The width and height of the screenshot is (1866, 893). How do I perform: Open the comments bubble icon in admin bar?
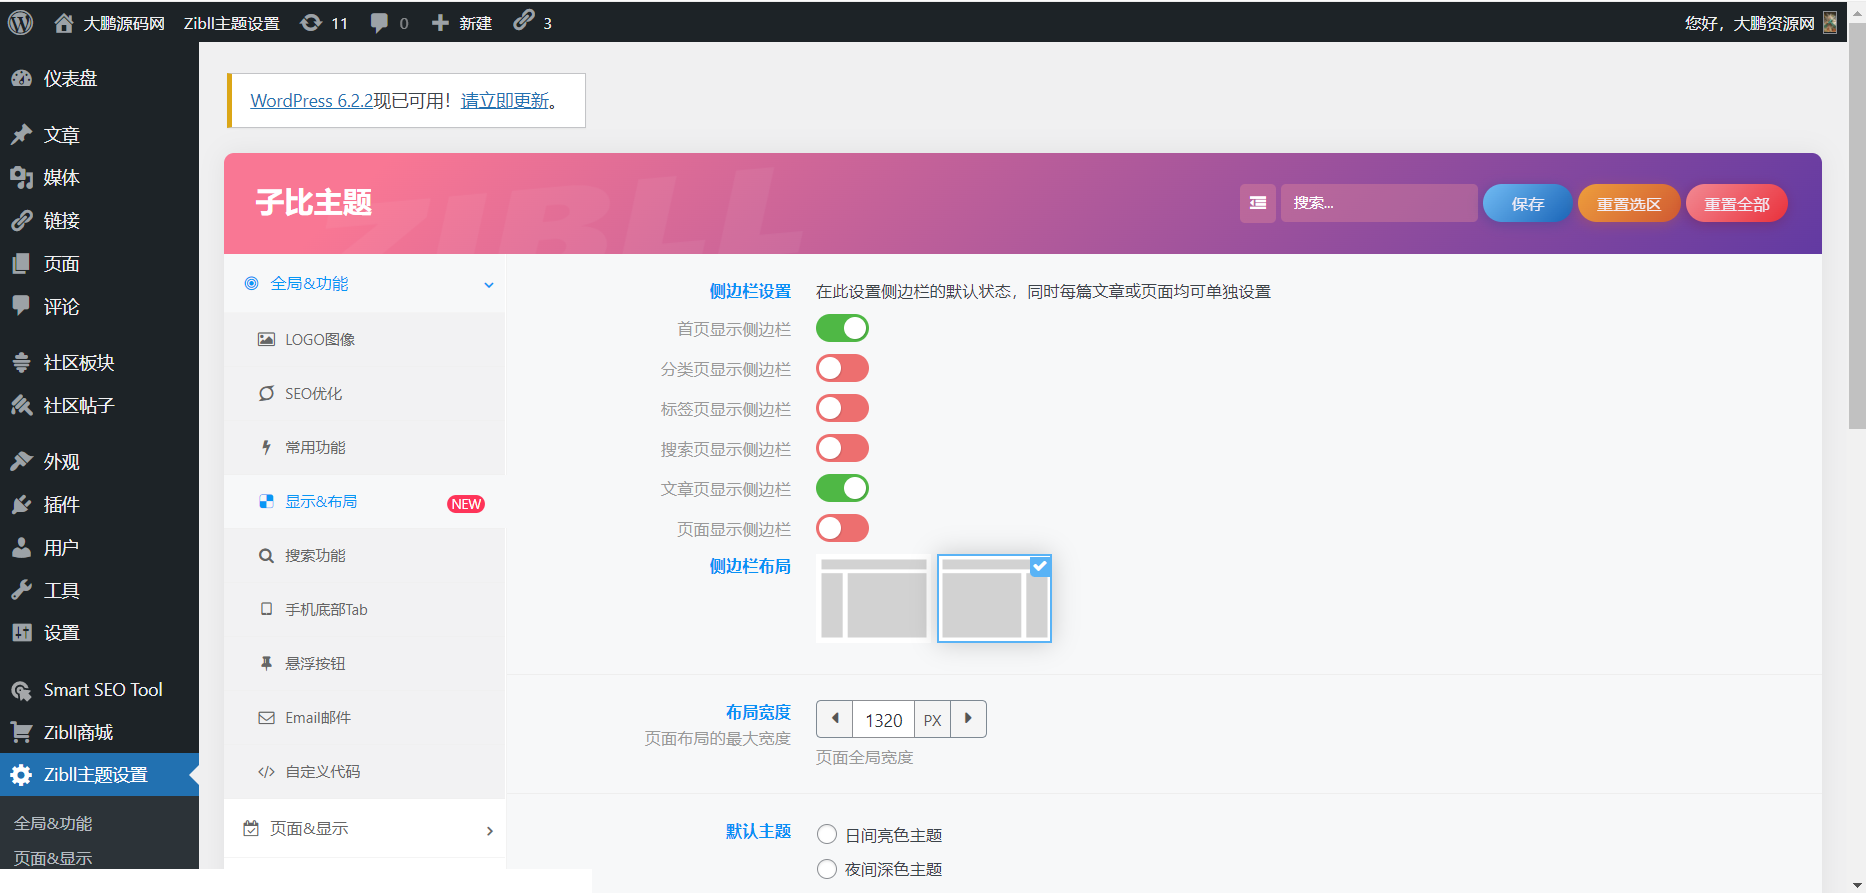379,22
